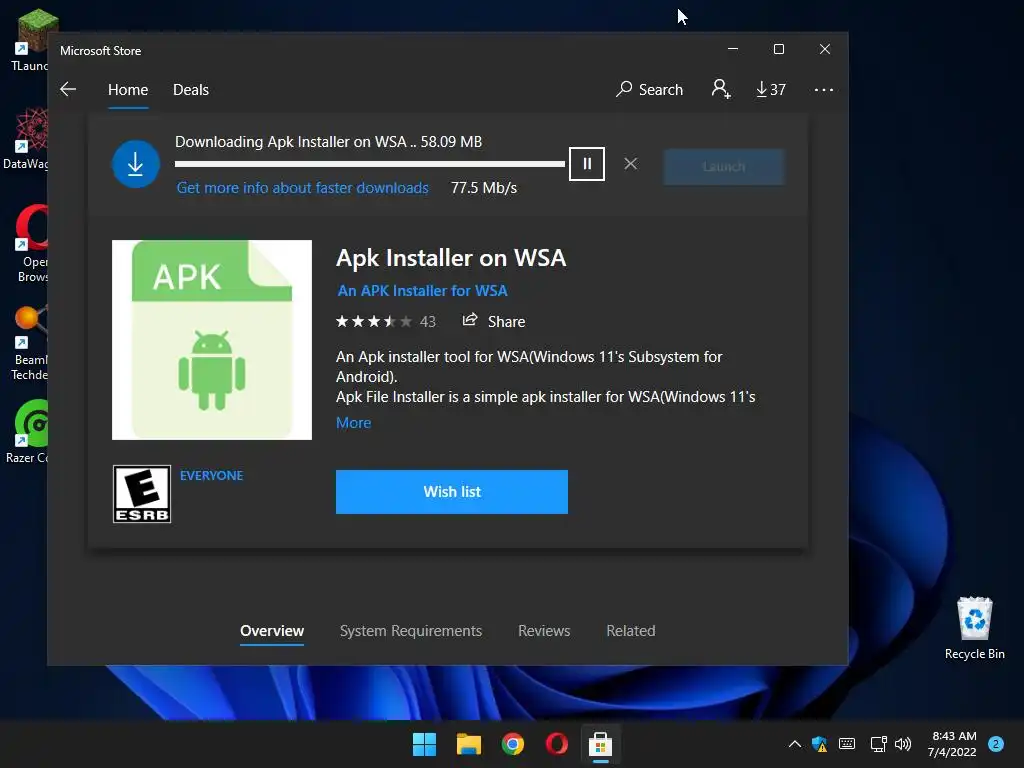Viewport: 1024px width, 768px height.
Task: Click the ESRB Everyone rating badge
Action: point(142,494)
